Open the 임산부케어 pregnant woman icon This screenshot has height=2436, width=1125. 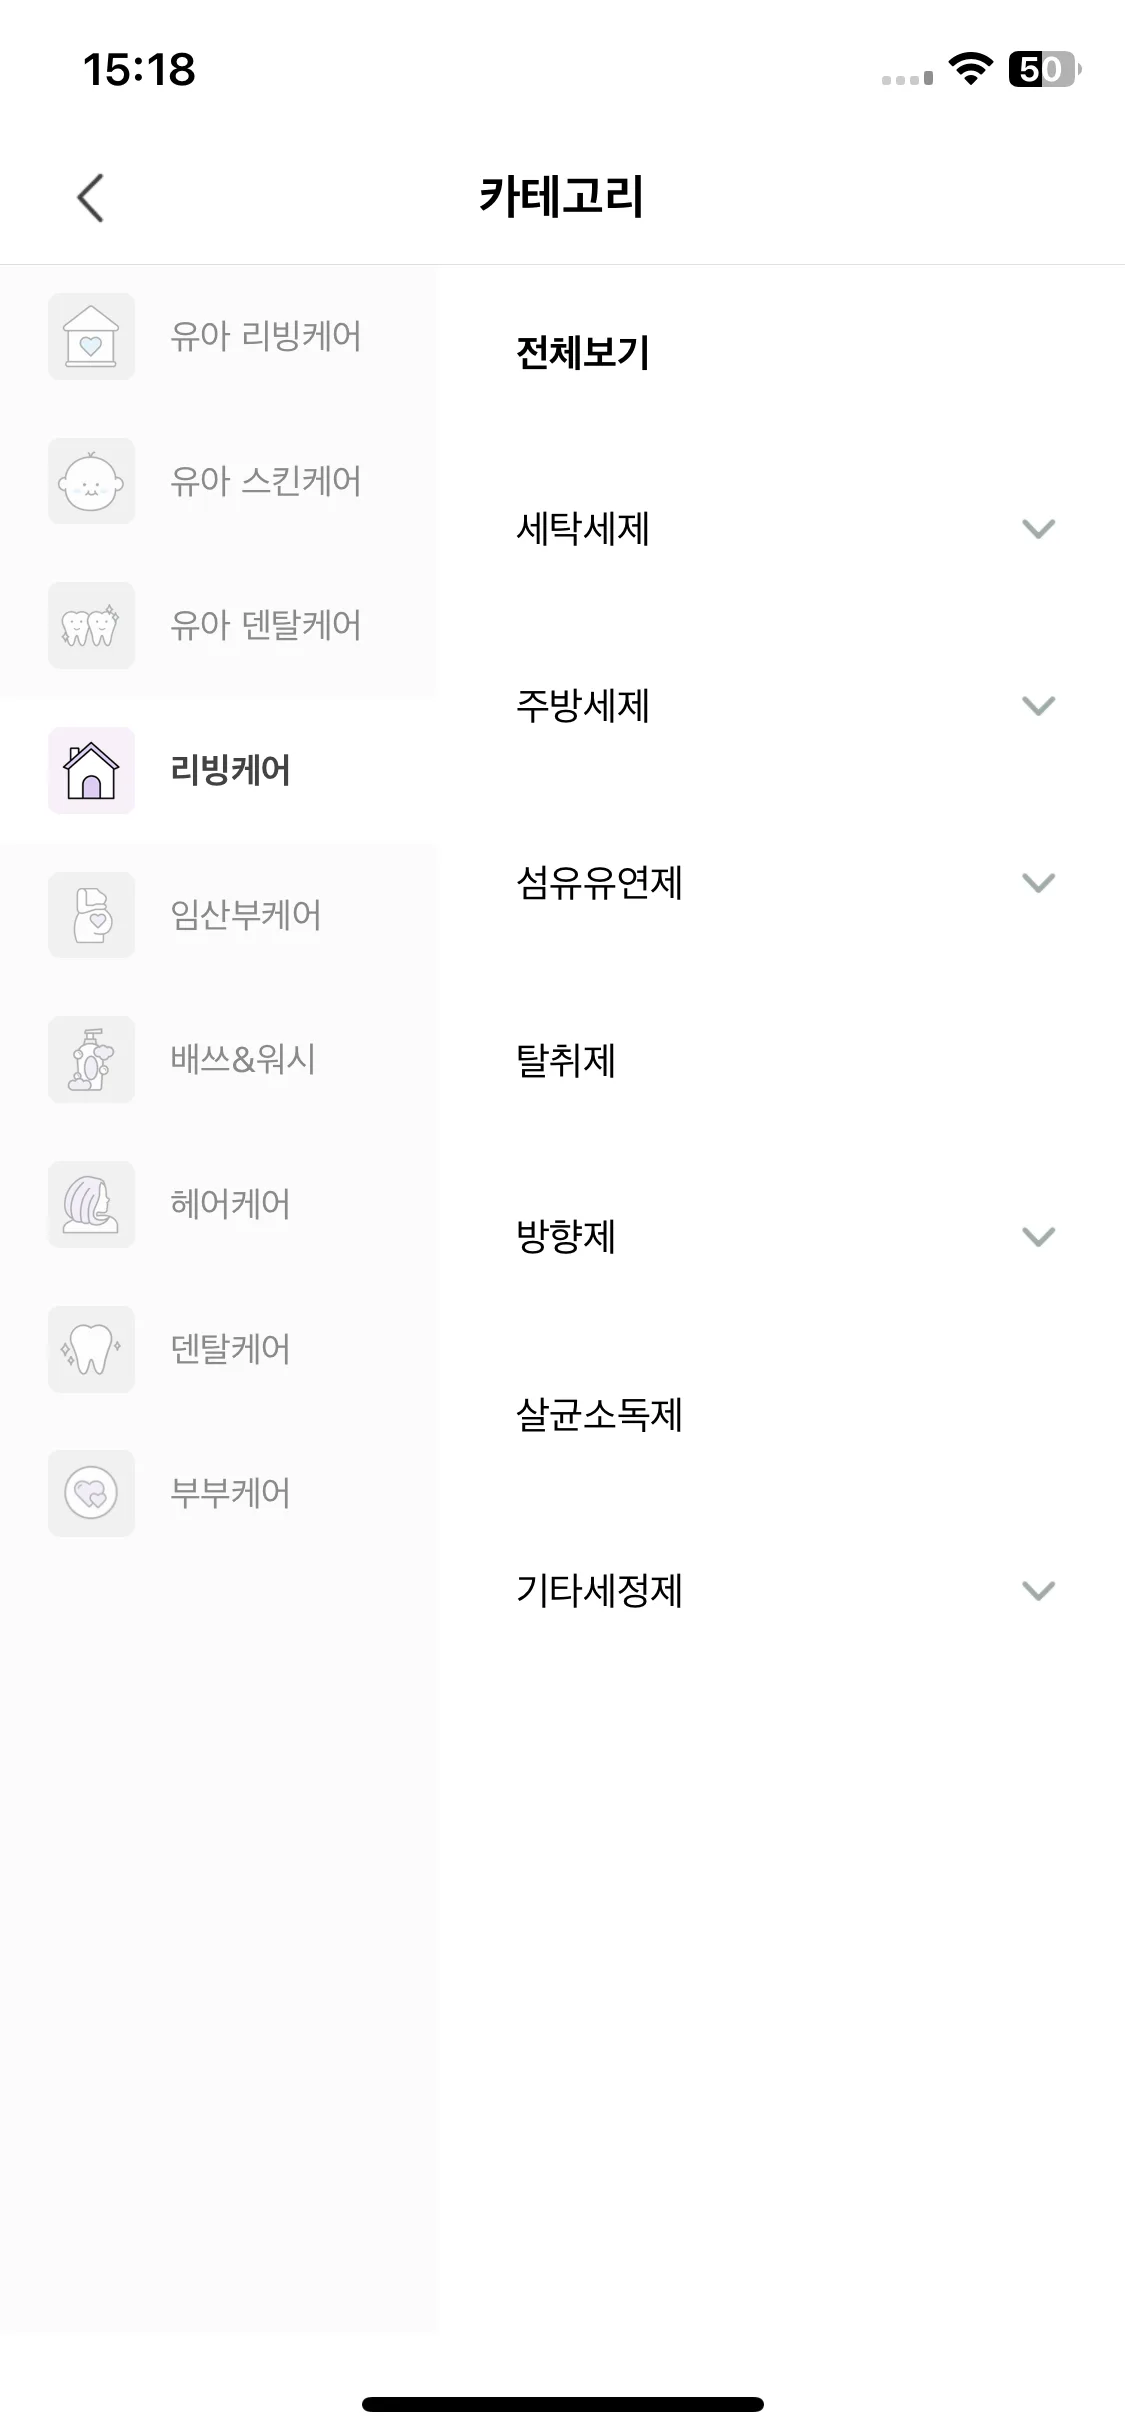click(91, 915)
